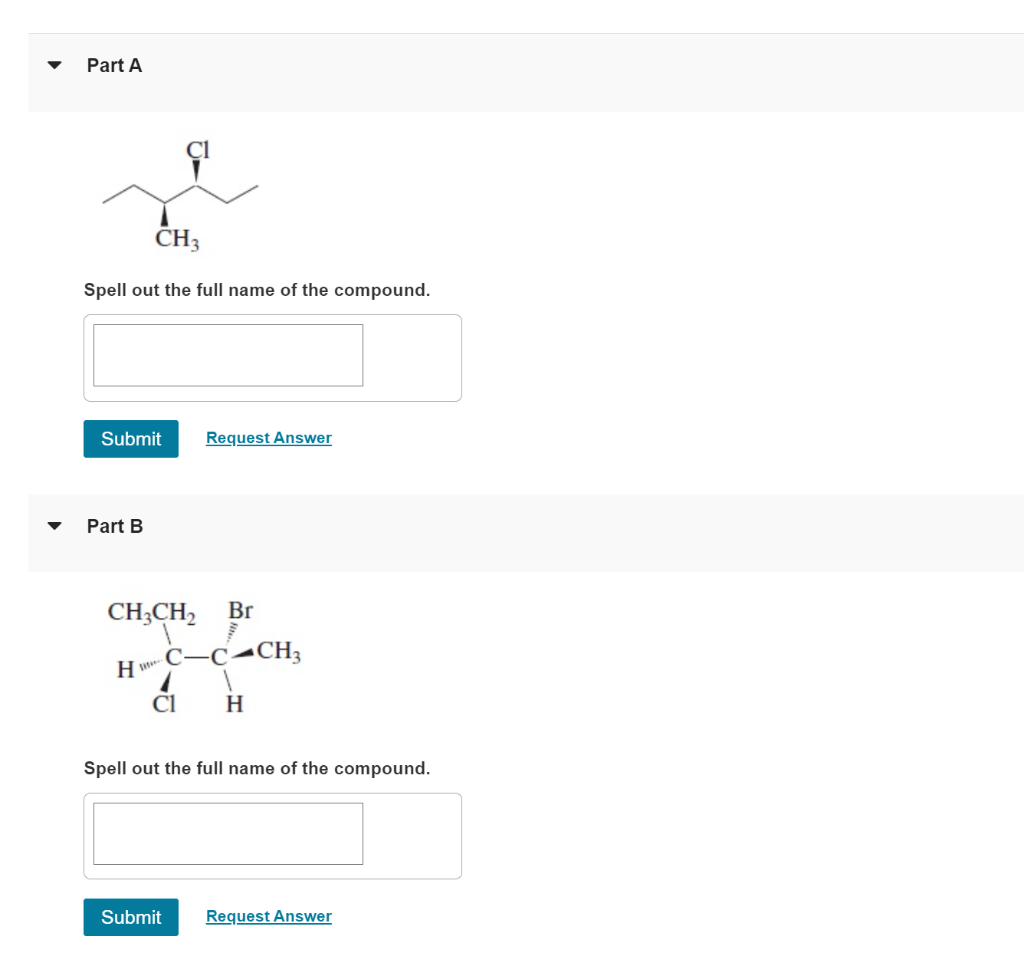Select the Part B heading
The width and height of the screenshot is (1024, 966).
[114, 525]
